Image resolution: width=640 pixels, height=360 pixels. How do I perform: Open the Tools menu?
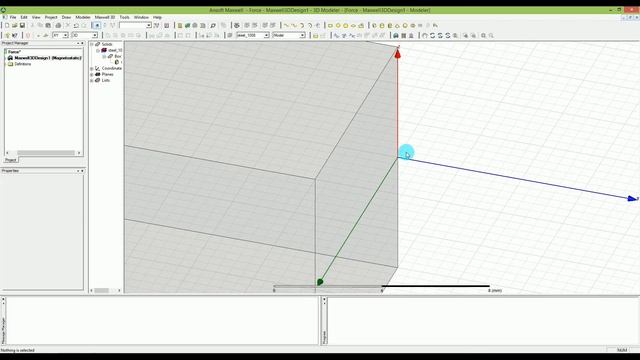point(124,18)
